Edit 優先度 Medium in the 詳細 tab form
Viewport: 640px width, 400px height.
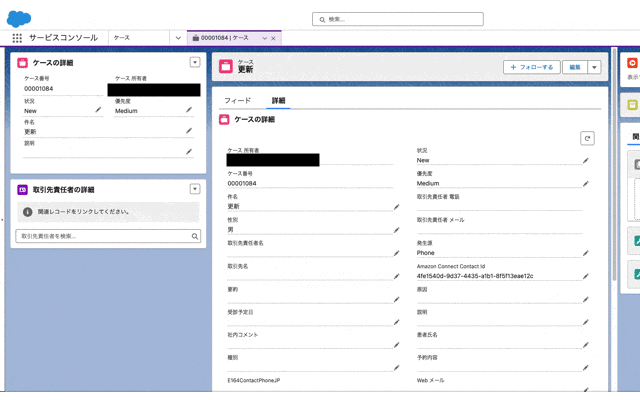click(x=586, y=184)
